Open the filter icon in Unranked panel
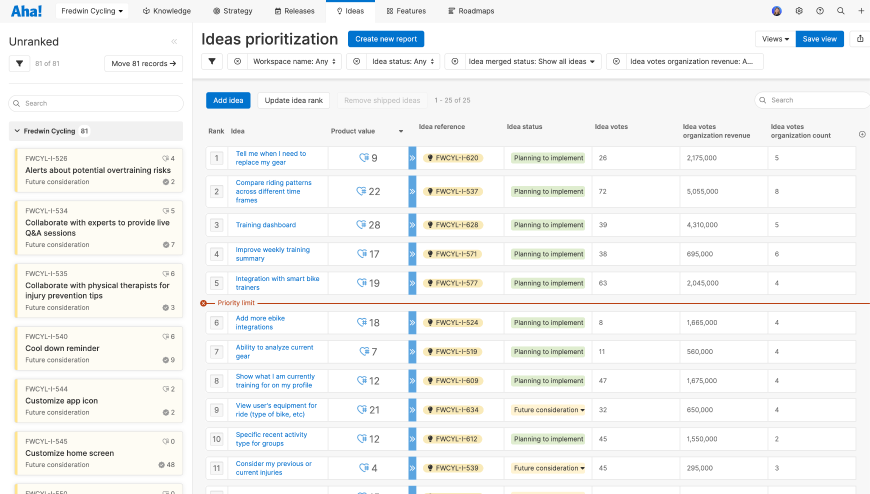Screen dimensions: 870x494 19,64
